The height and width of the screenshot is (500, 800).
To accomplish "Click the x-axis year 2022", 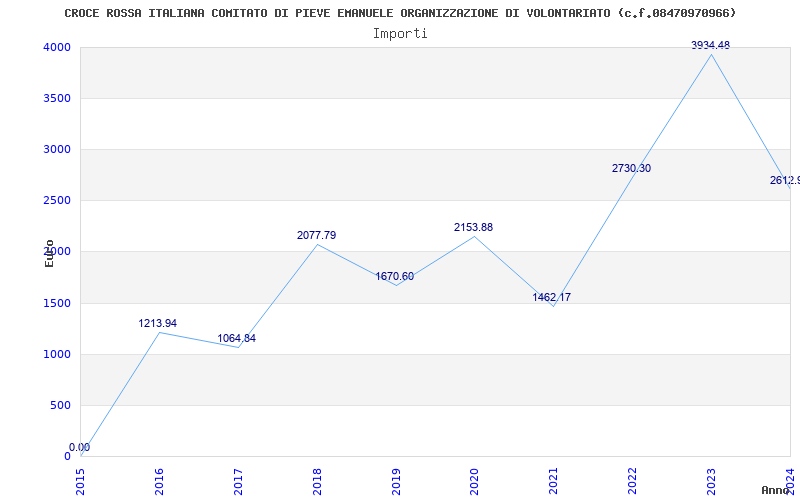I will tap(633, 482).
